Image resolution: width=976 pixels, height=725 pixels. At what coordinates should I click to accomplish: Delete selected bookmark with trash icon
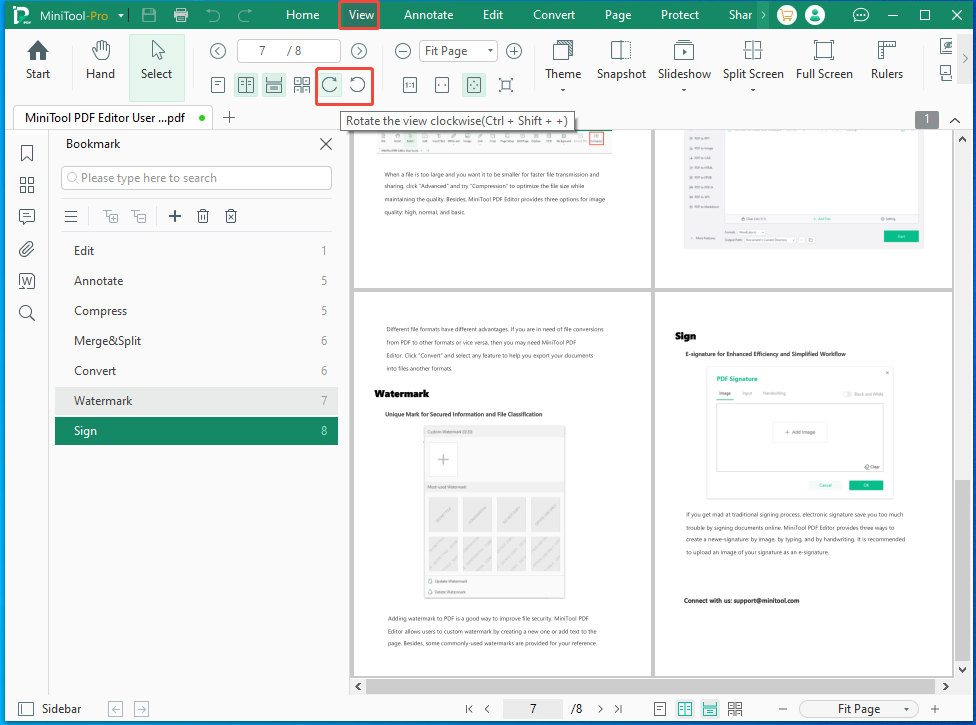click(x=203, y=216)
